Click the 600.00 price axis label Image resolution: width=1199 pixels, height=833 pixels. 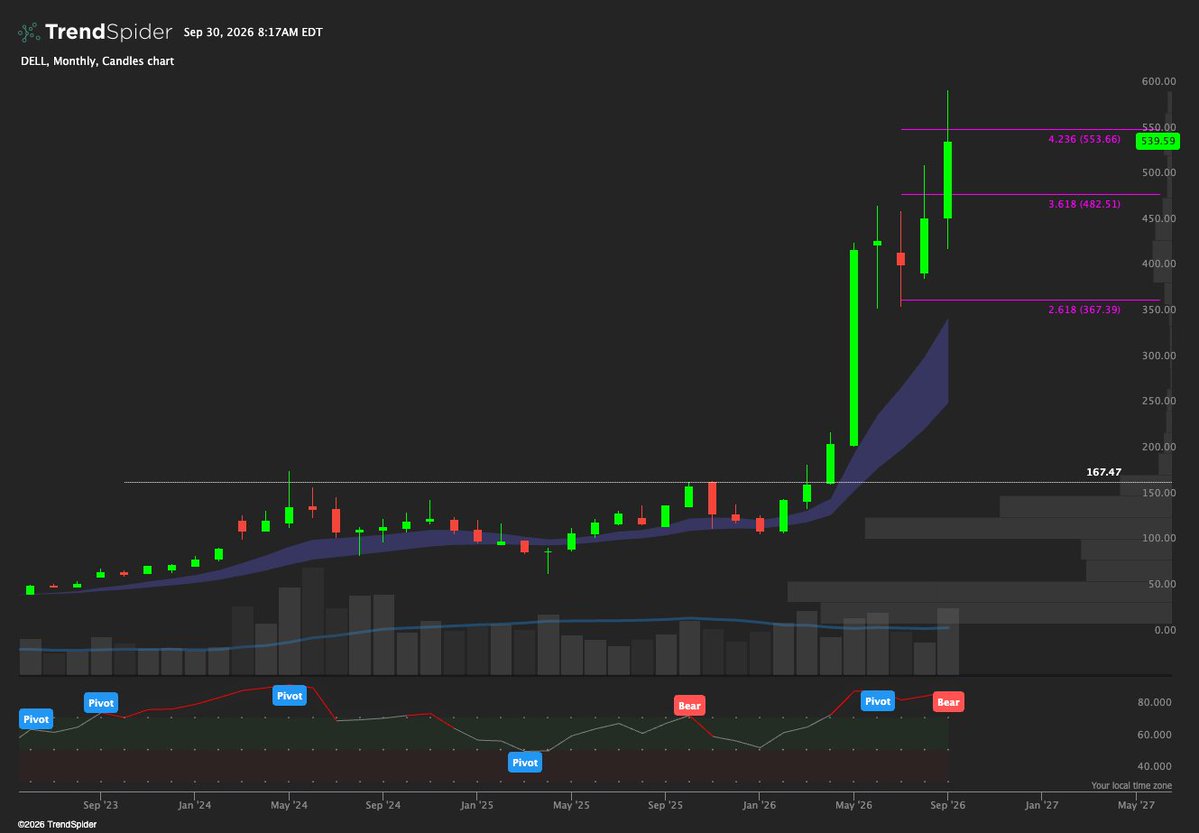pos(1159,81)
